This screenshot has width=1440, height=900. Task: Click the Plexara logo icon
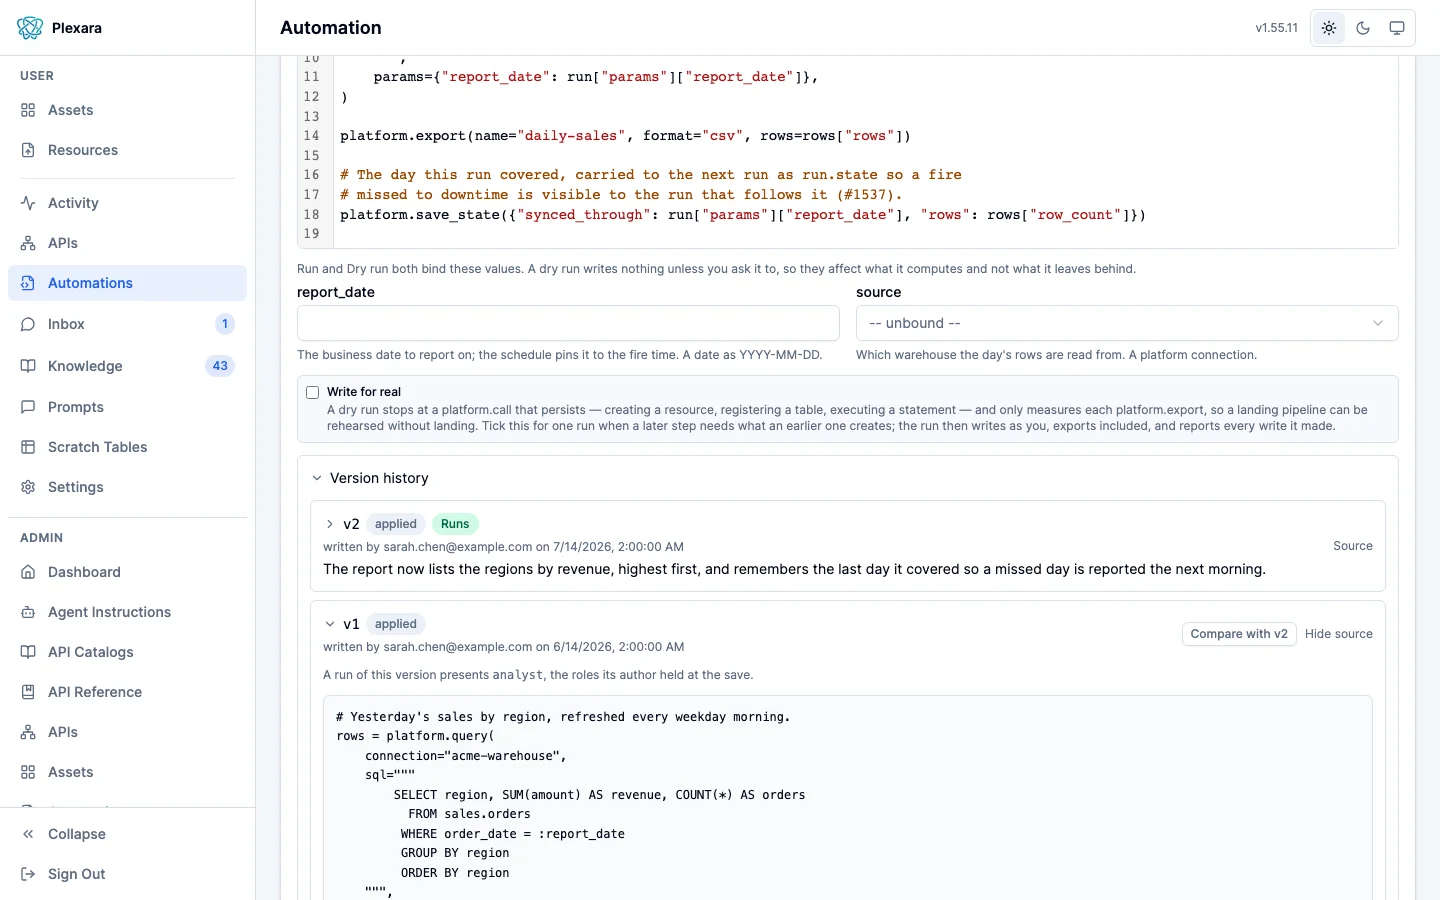[x=30, y=28]
